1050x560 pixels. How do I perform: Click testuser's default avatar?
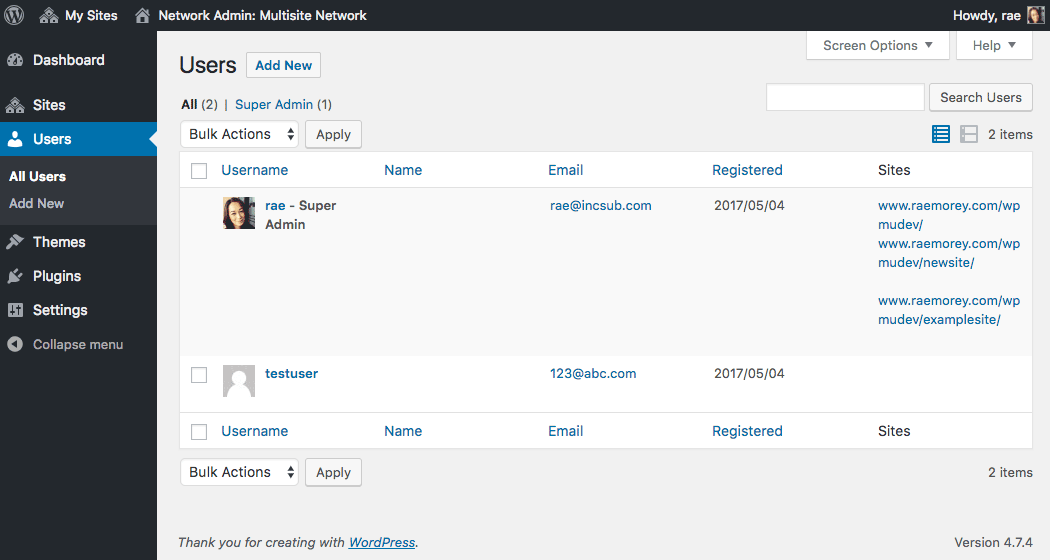pos(239,381)
